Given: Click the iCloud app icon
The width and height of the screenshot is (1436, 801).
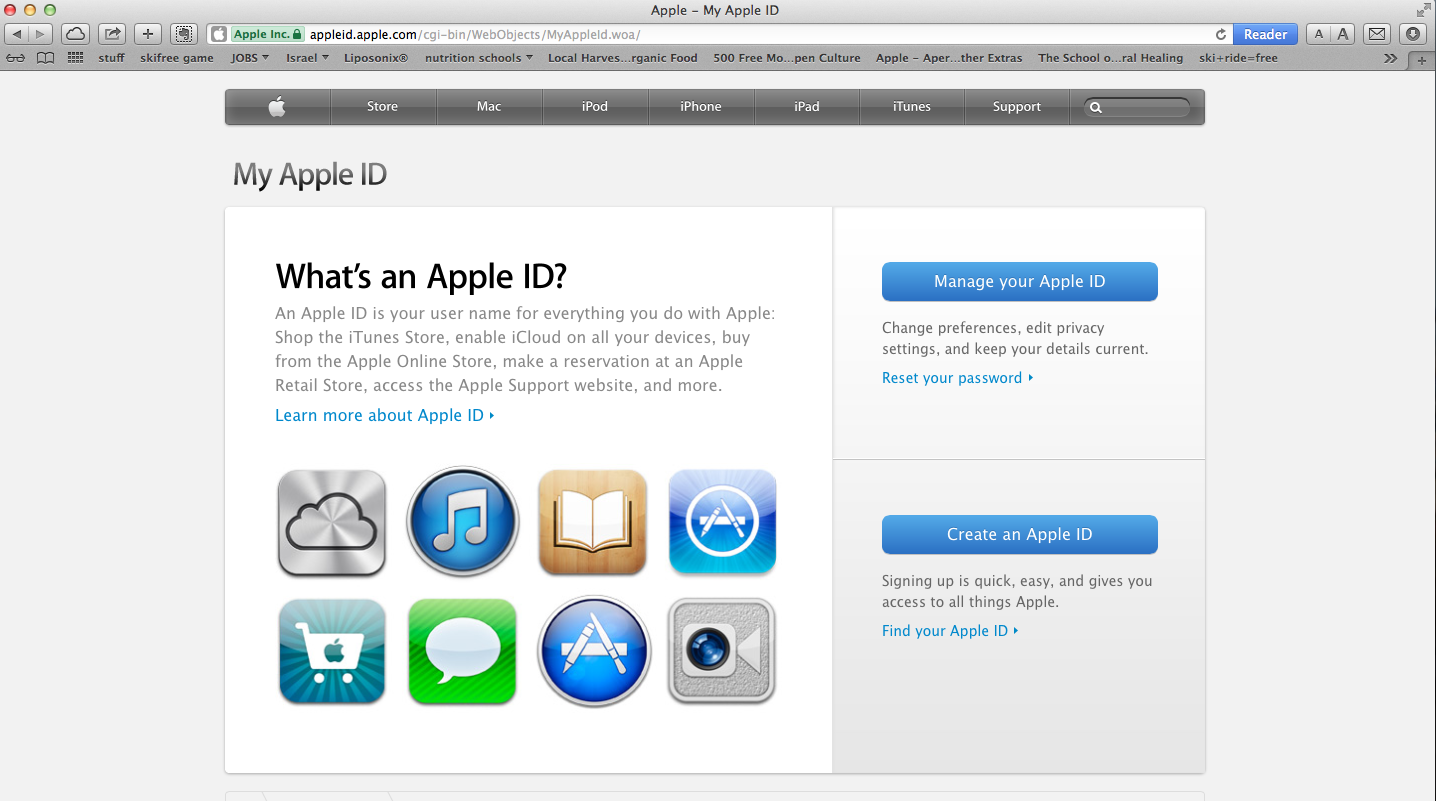Looking at the screenshot, I should click(331, 521).
